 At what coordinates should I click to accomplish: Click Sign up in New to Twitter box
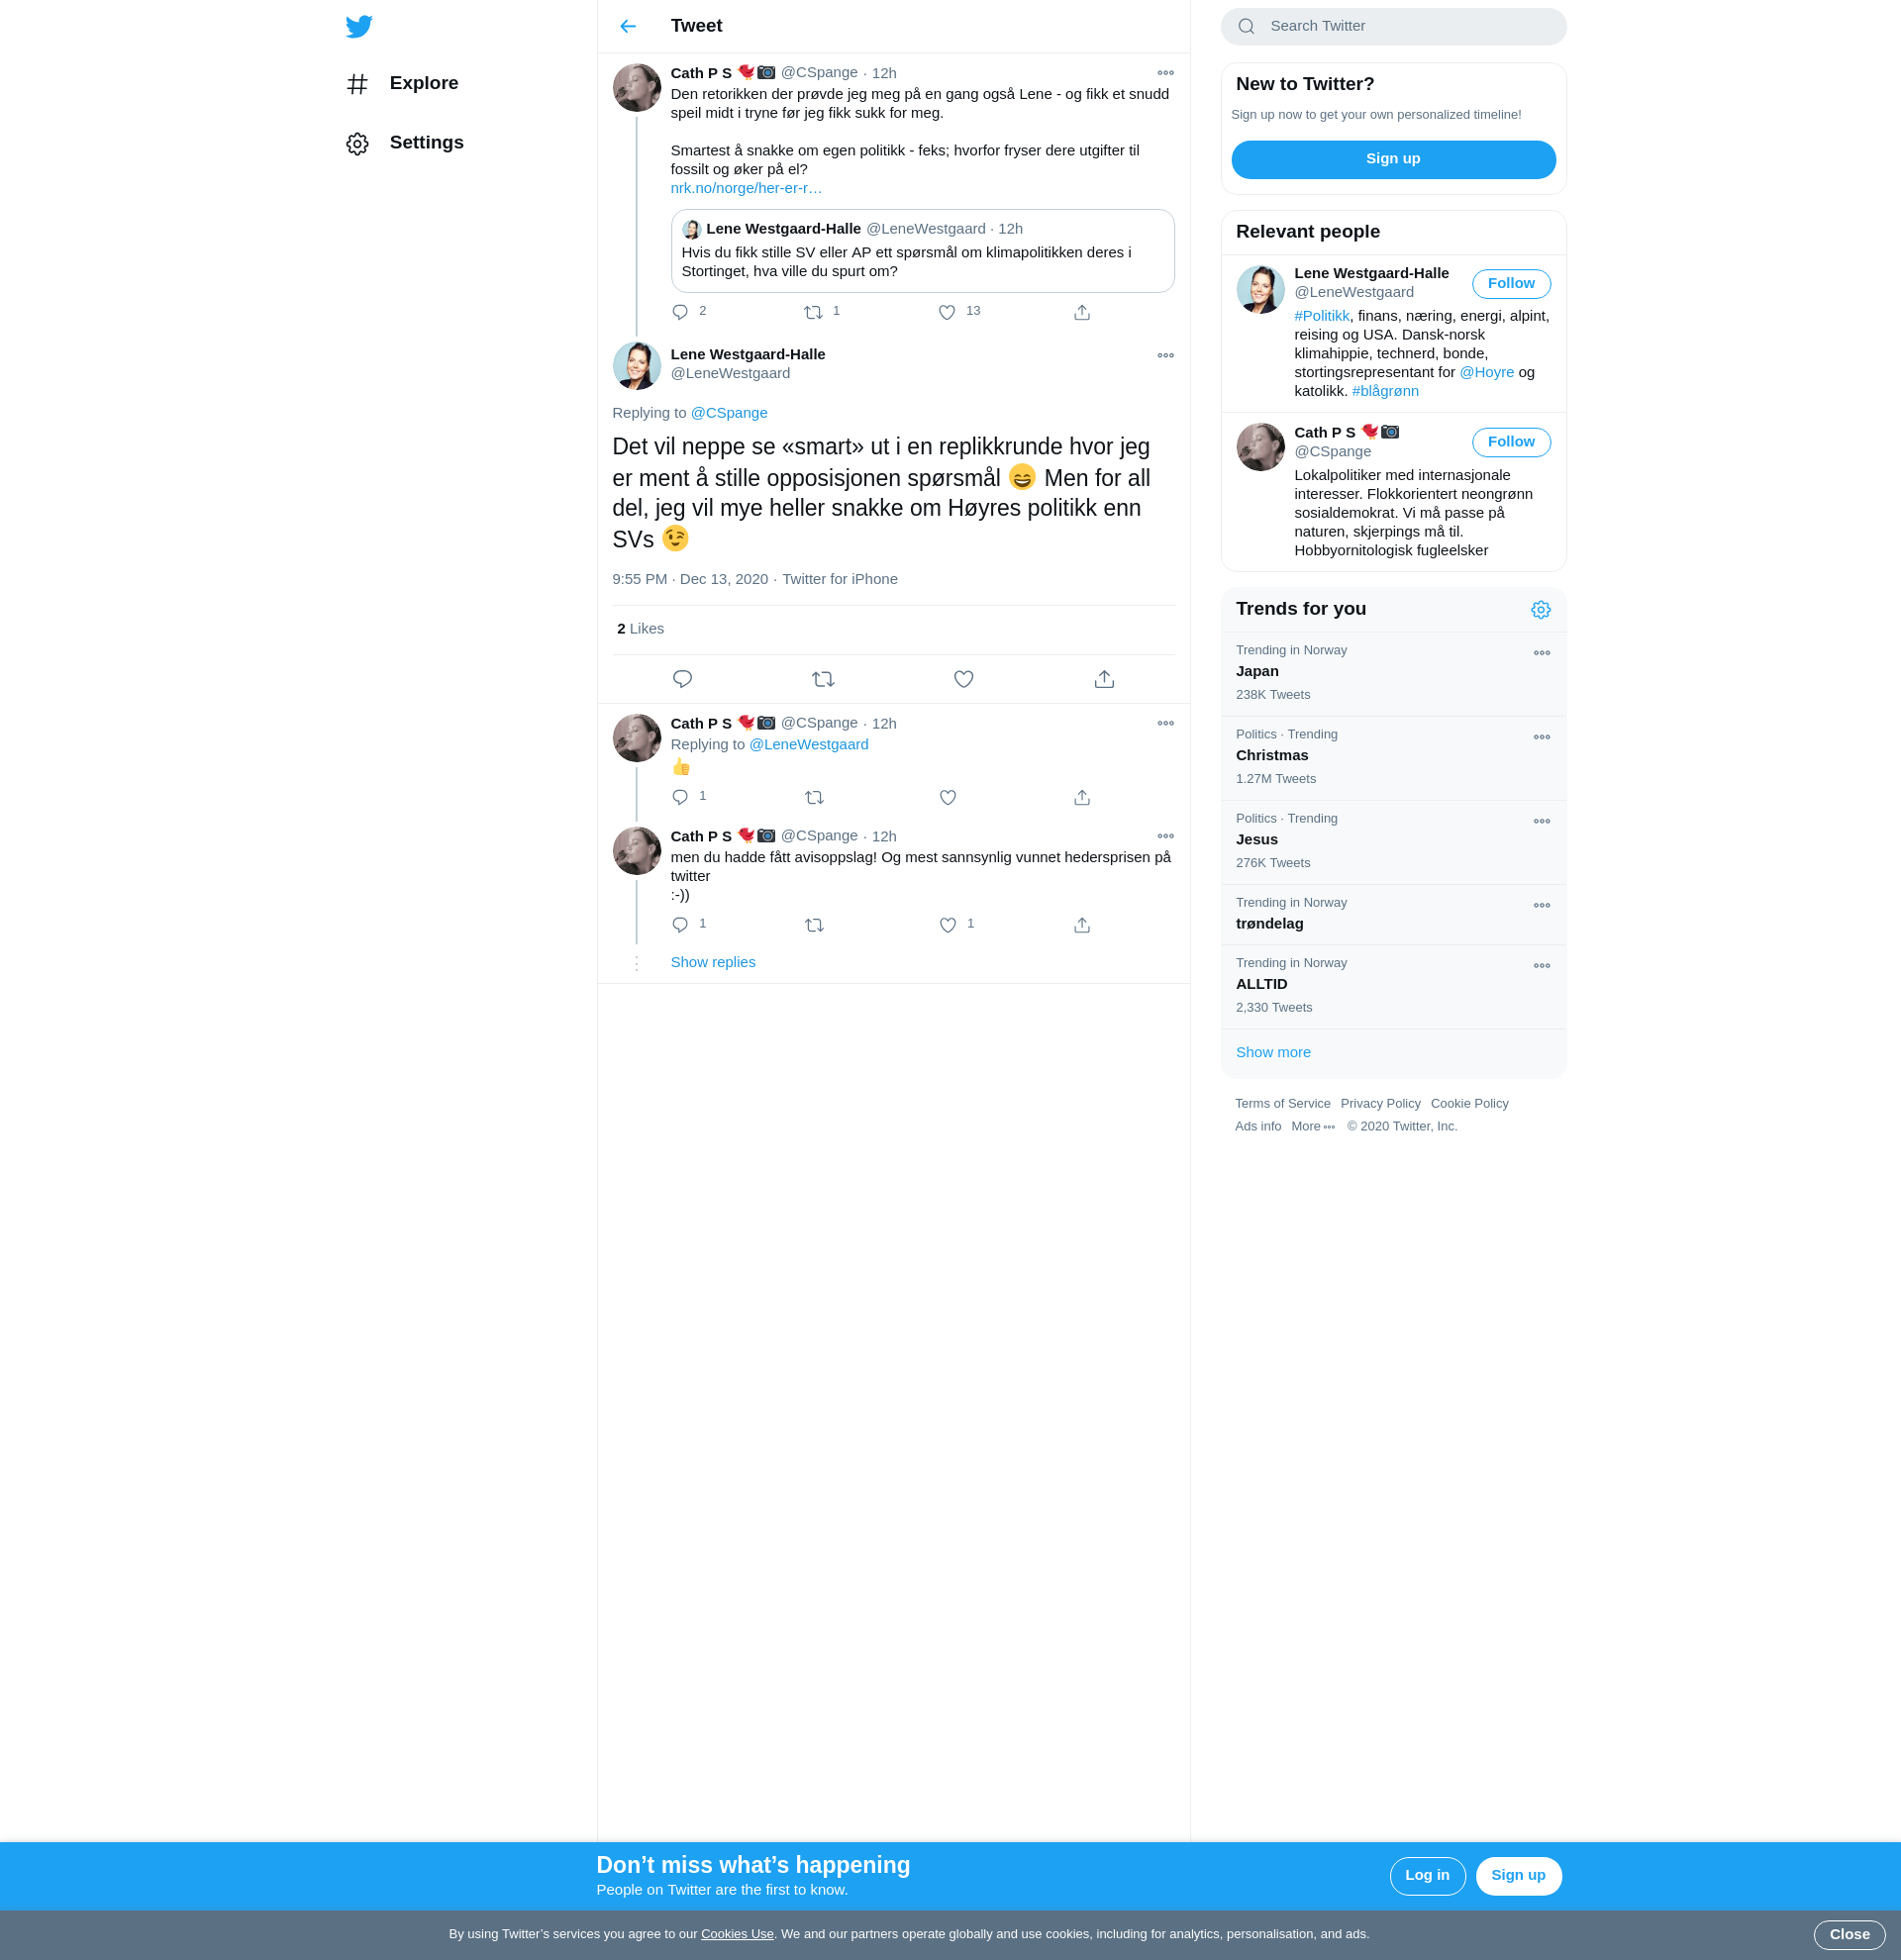click(1393, 160)
